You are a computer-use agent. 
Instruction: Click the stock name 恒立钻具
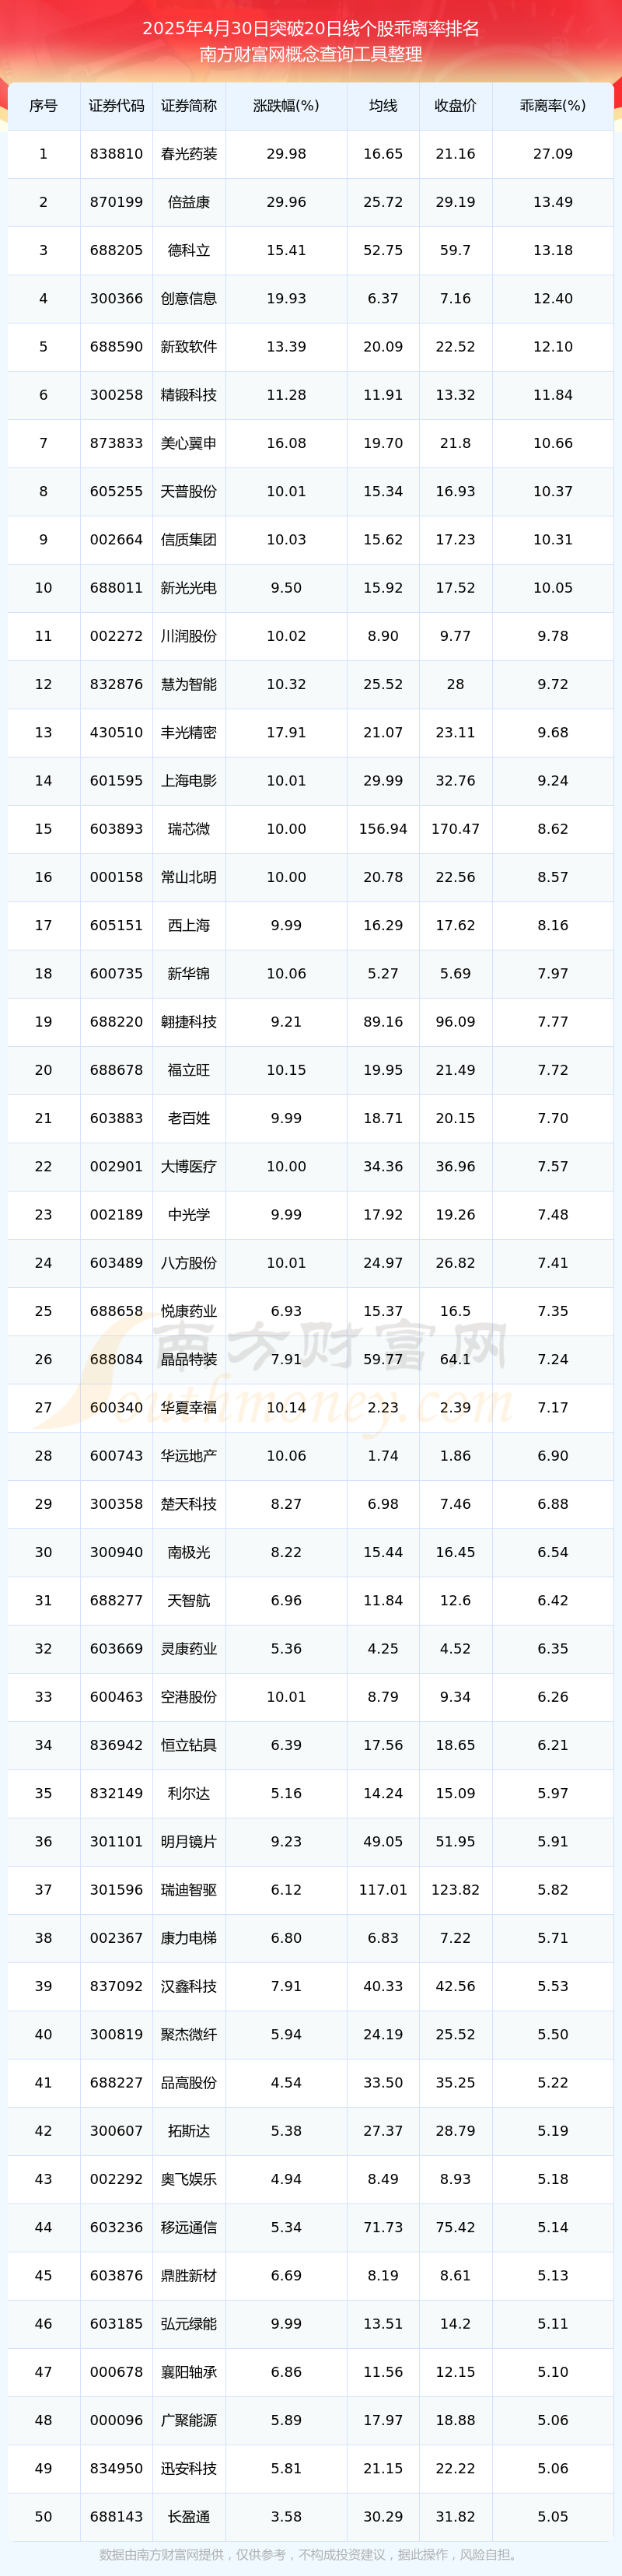[189, 1745]
